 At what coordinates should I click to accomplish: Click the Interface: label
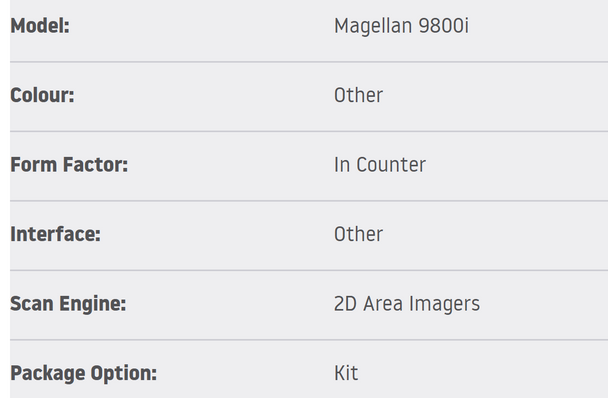tap(55, 234)
